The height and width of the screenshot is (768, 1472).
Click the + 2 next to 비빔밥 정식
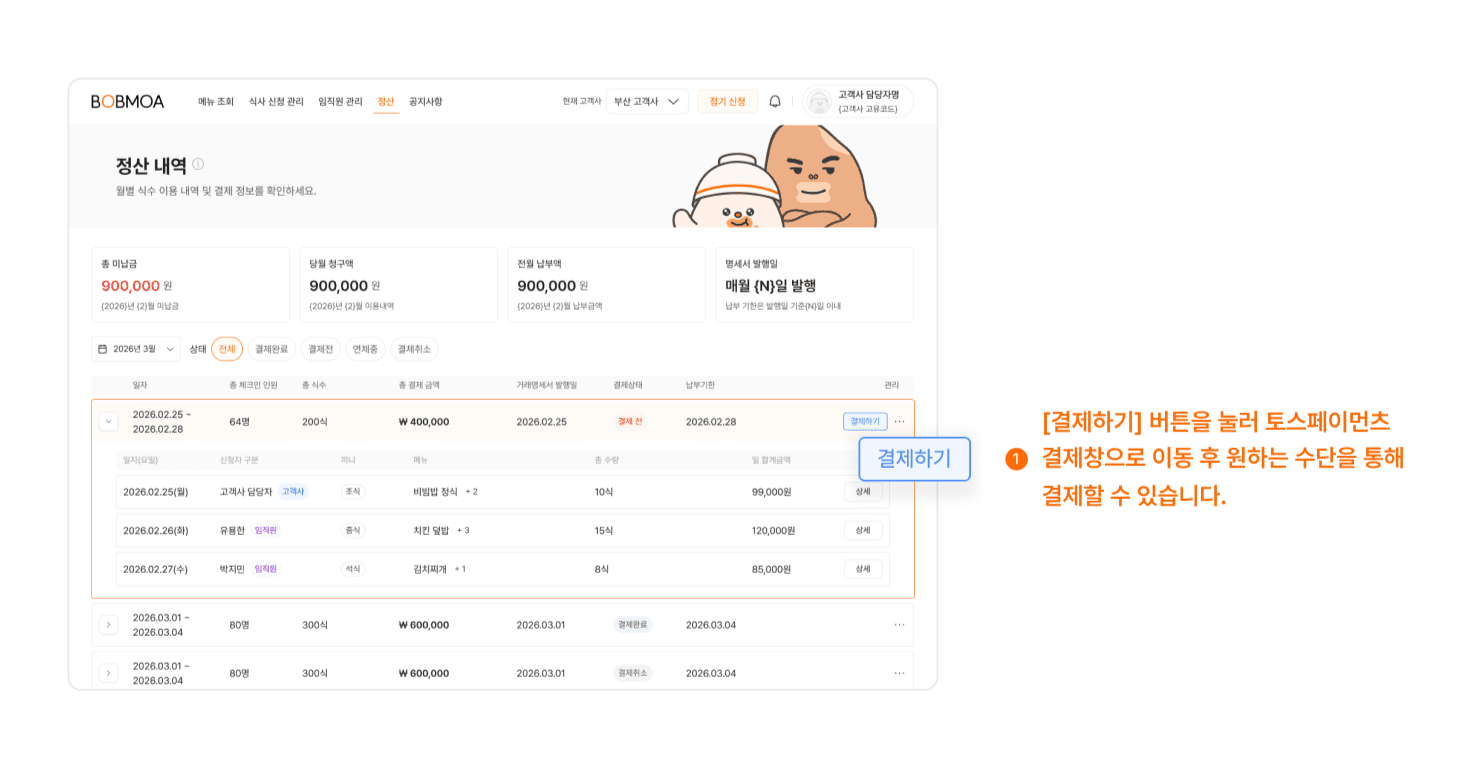coord(472,492)
